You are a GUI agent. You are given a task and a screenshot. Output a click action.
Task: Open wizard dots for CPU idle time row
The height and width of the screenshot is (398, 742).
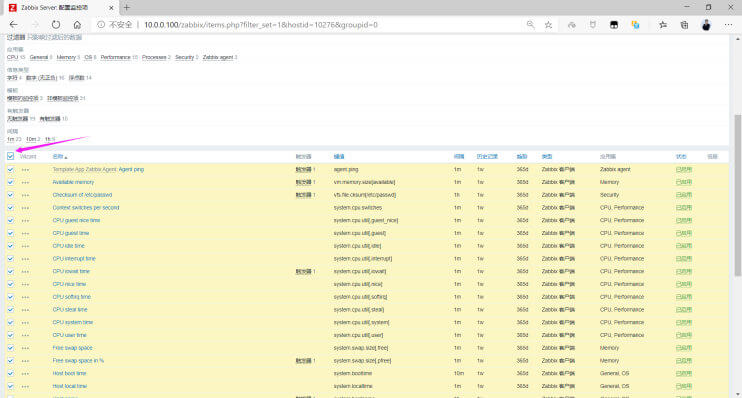25,246
